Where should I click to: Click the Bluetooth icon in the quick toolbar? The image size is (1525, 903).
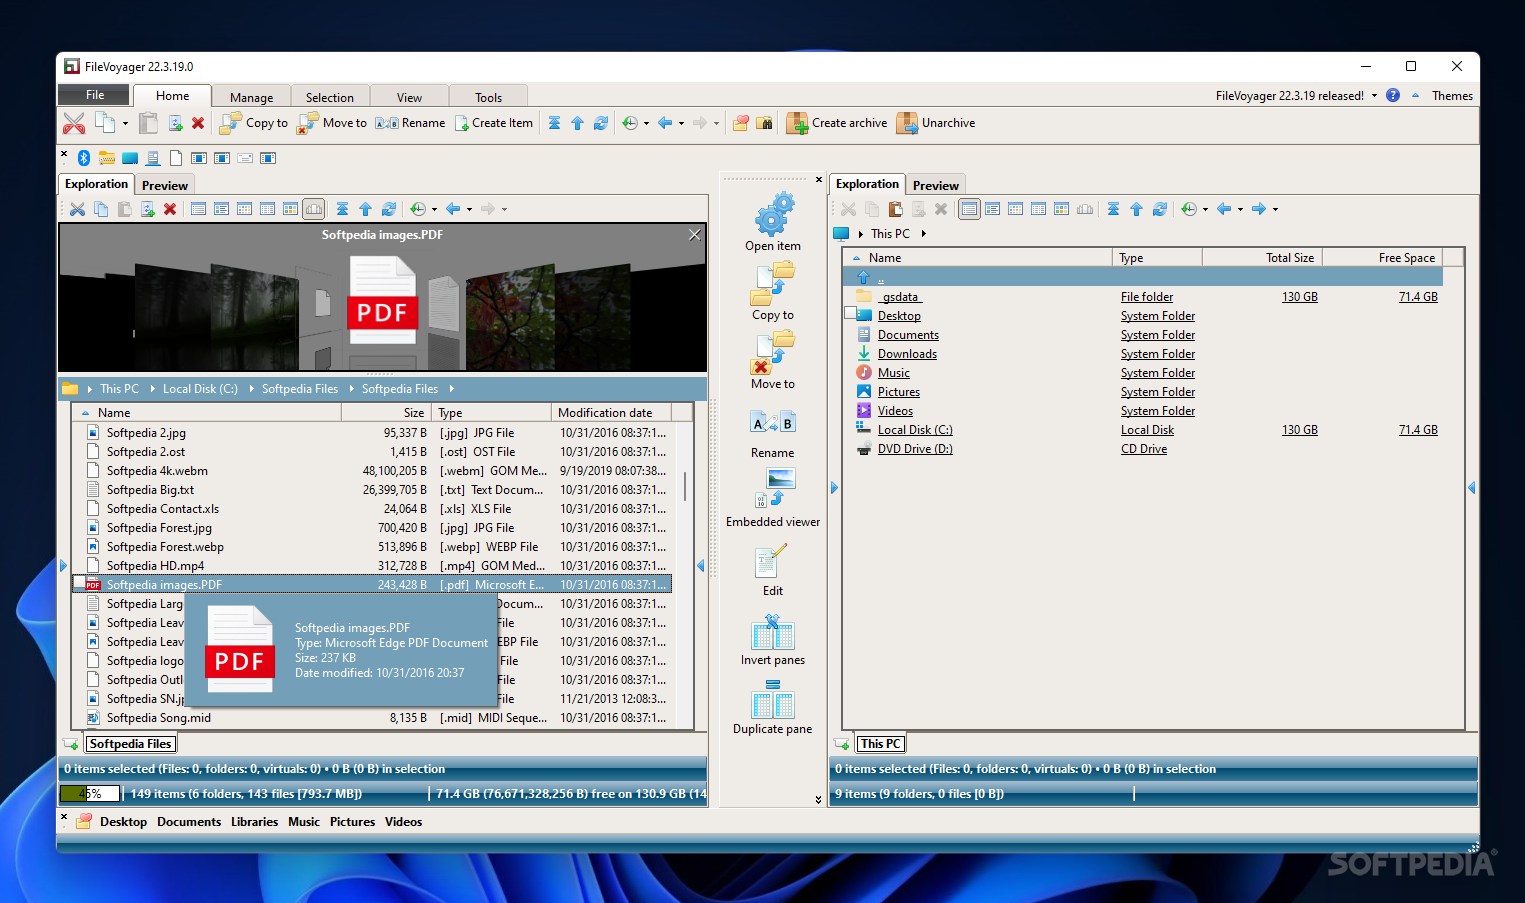point(84,158)
